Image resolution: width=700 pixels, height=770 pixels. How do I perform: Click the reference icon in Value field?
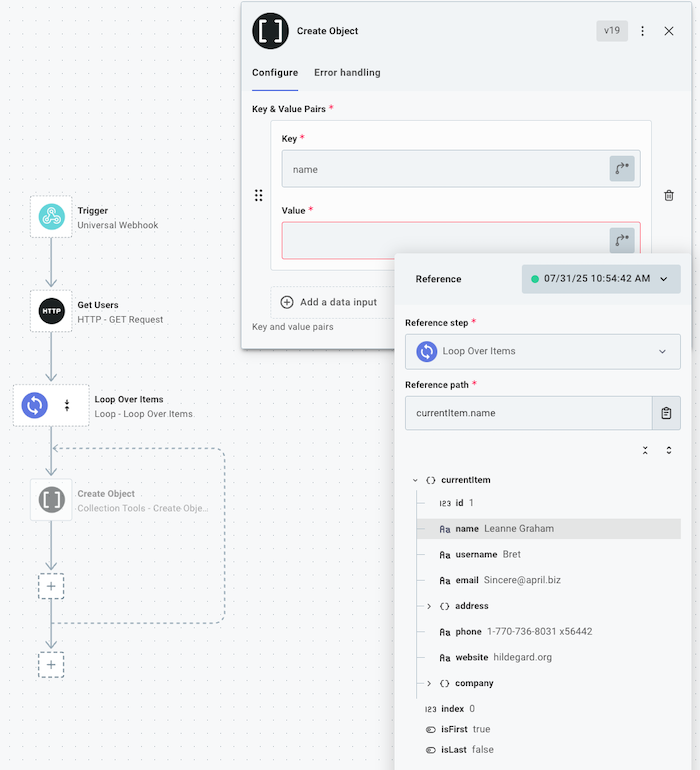pyautogui.click(x=622, y=240)
